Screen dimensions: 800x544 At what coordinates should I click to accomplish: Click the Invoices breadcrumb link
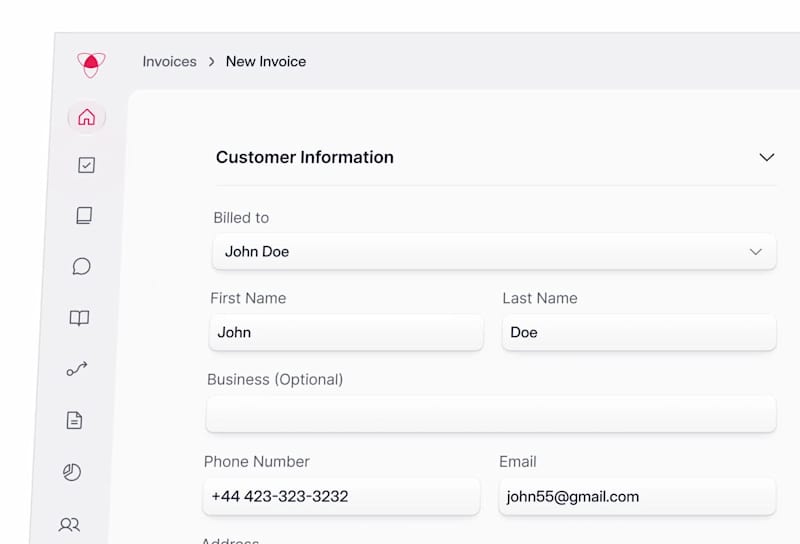(x=169, y=61)
